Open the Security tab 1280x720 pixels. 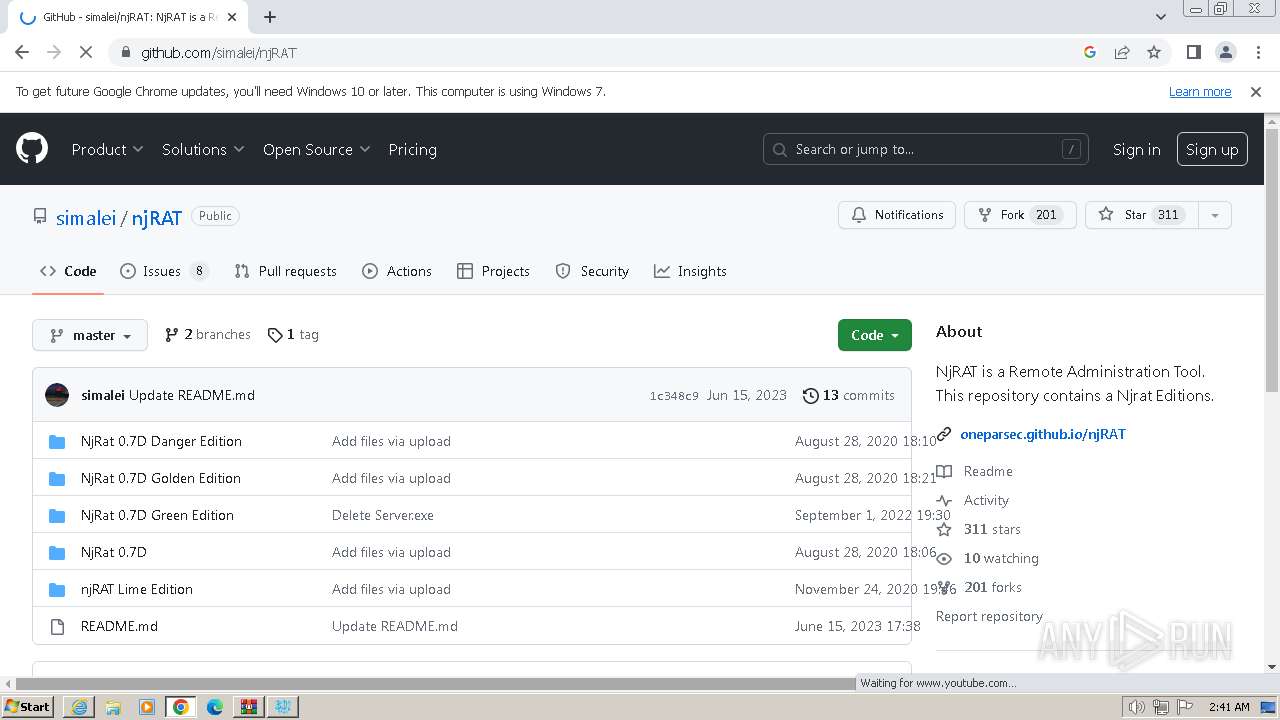[x=592, y=271]
